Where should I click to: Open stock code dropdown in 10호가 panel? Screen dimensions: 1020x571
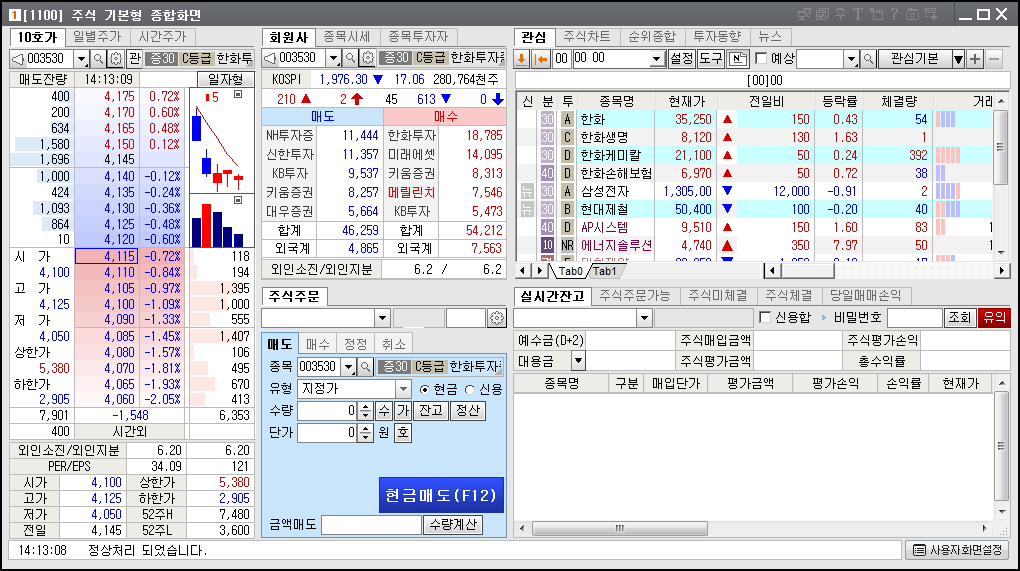[x=81, y=59]
